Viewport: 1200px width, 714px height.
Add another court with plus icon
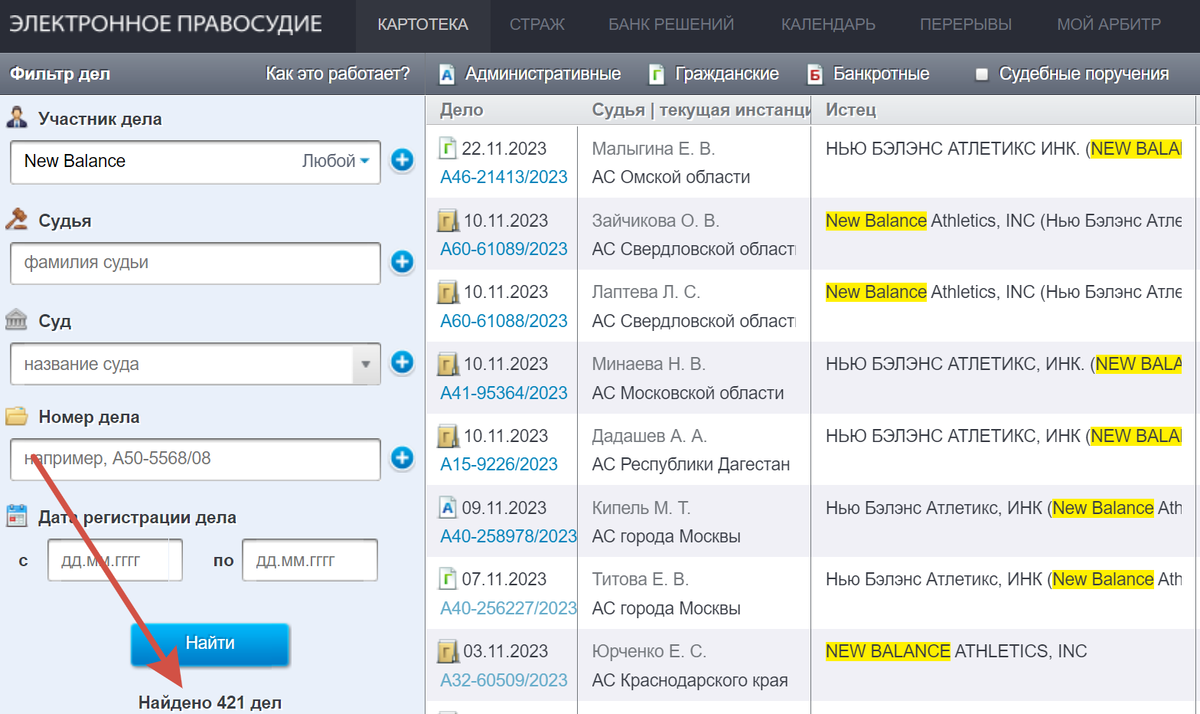click(402, 363)
